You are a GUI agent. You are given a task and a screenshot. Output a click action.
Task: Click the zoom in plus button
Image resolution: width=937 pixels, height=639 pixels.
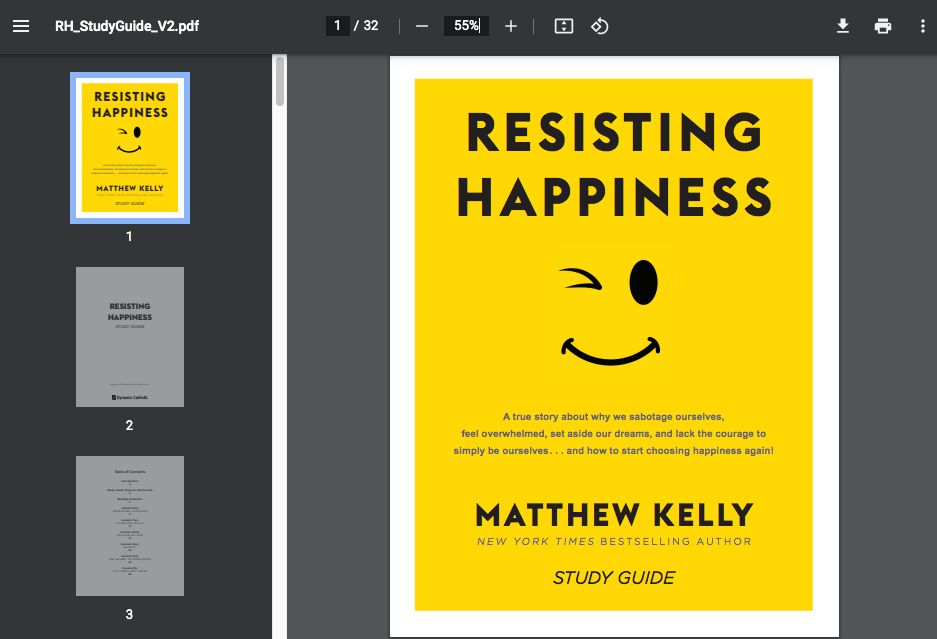point(511,26)
